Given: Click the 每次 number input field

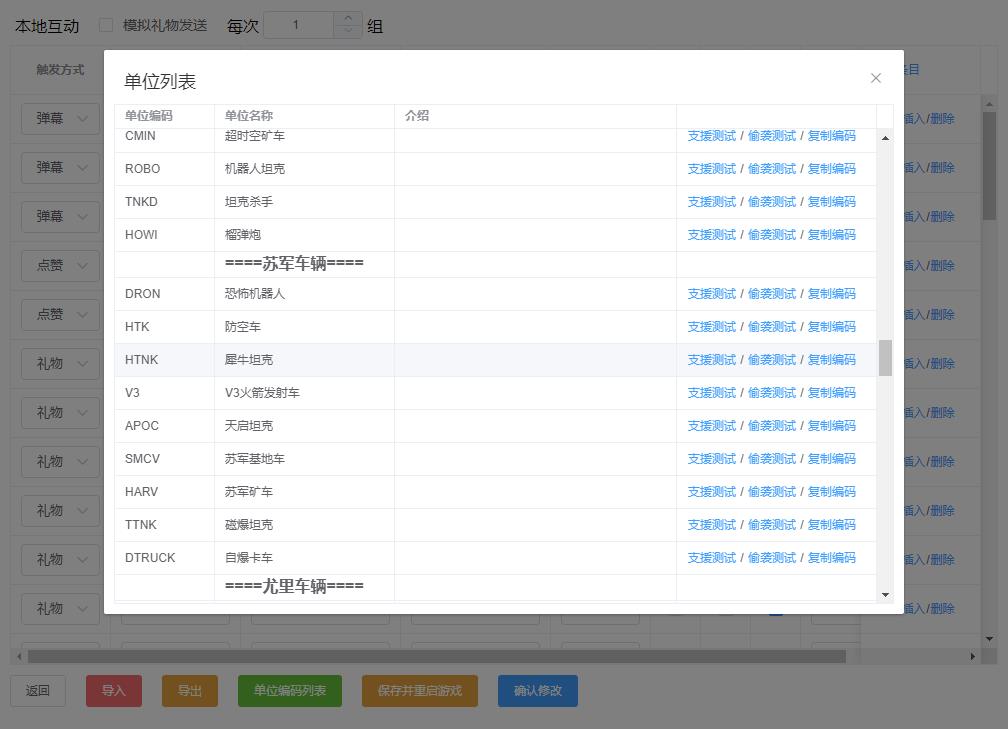Looking at the screenshot, I should 296,25.
